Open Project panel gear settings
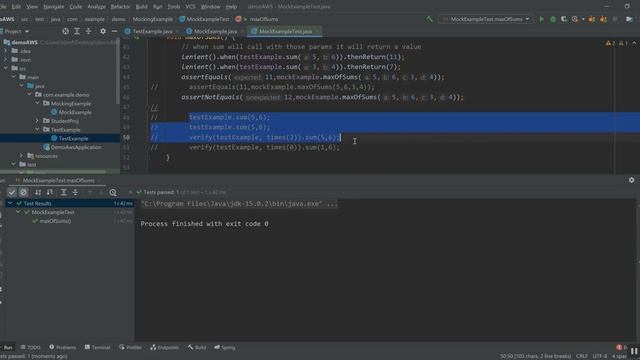 (103, 31)
